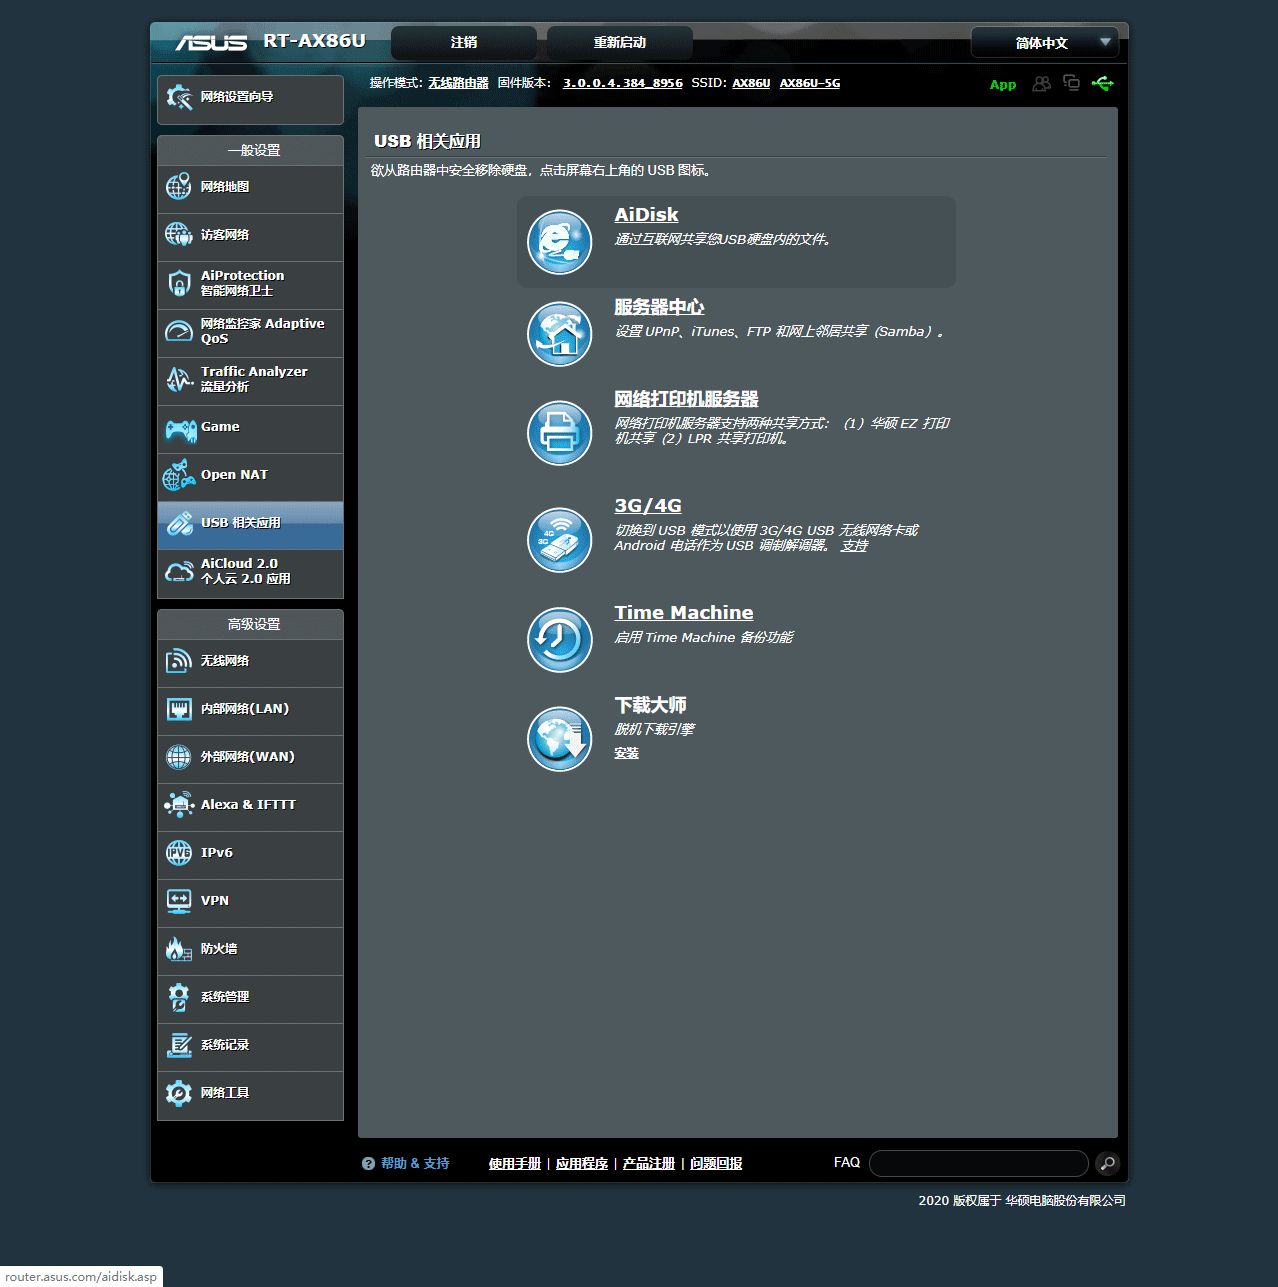The width and height of the screenshot is (1278, 1287).
Task: Click the guest network (访客网络) sidebar icon
Action: (x=179, y=234)
